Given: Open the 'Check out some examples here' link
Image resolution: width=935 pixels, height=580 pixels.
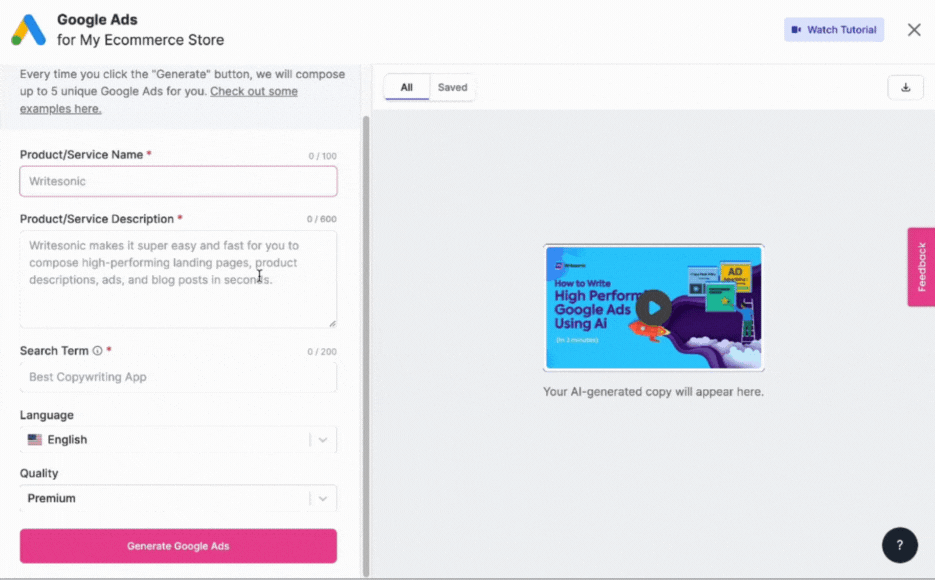Looking at the screenshot, I should (253, 90).
